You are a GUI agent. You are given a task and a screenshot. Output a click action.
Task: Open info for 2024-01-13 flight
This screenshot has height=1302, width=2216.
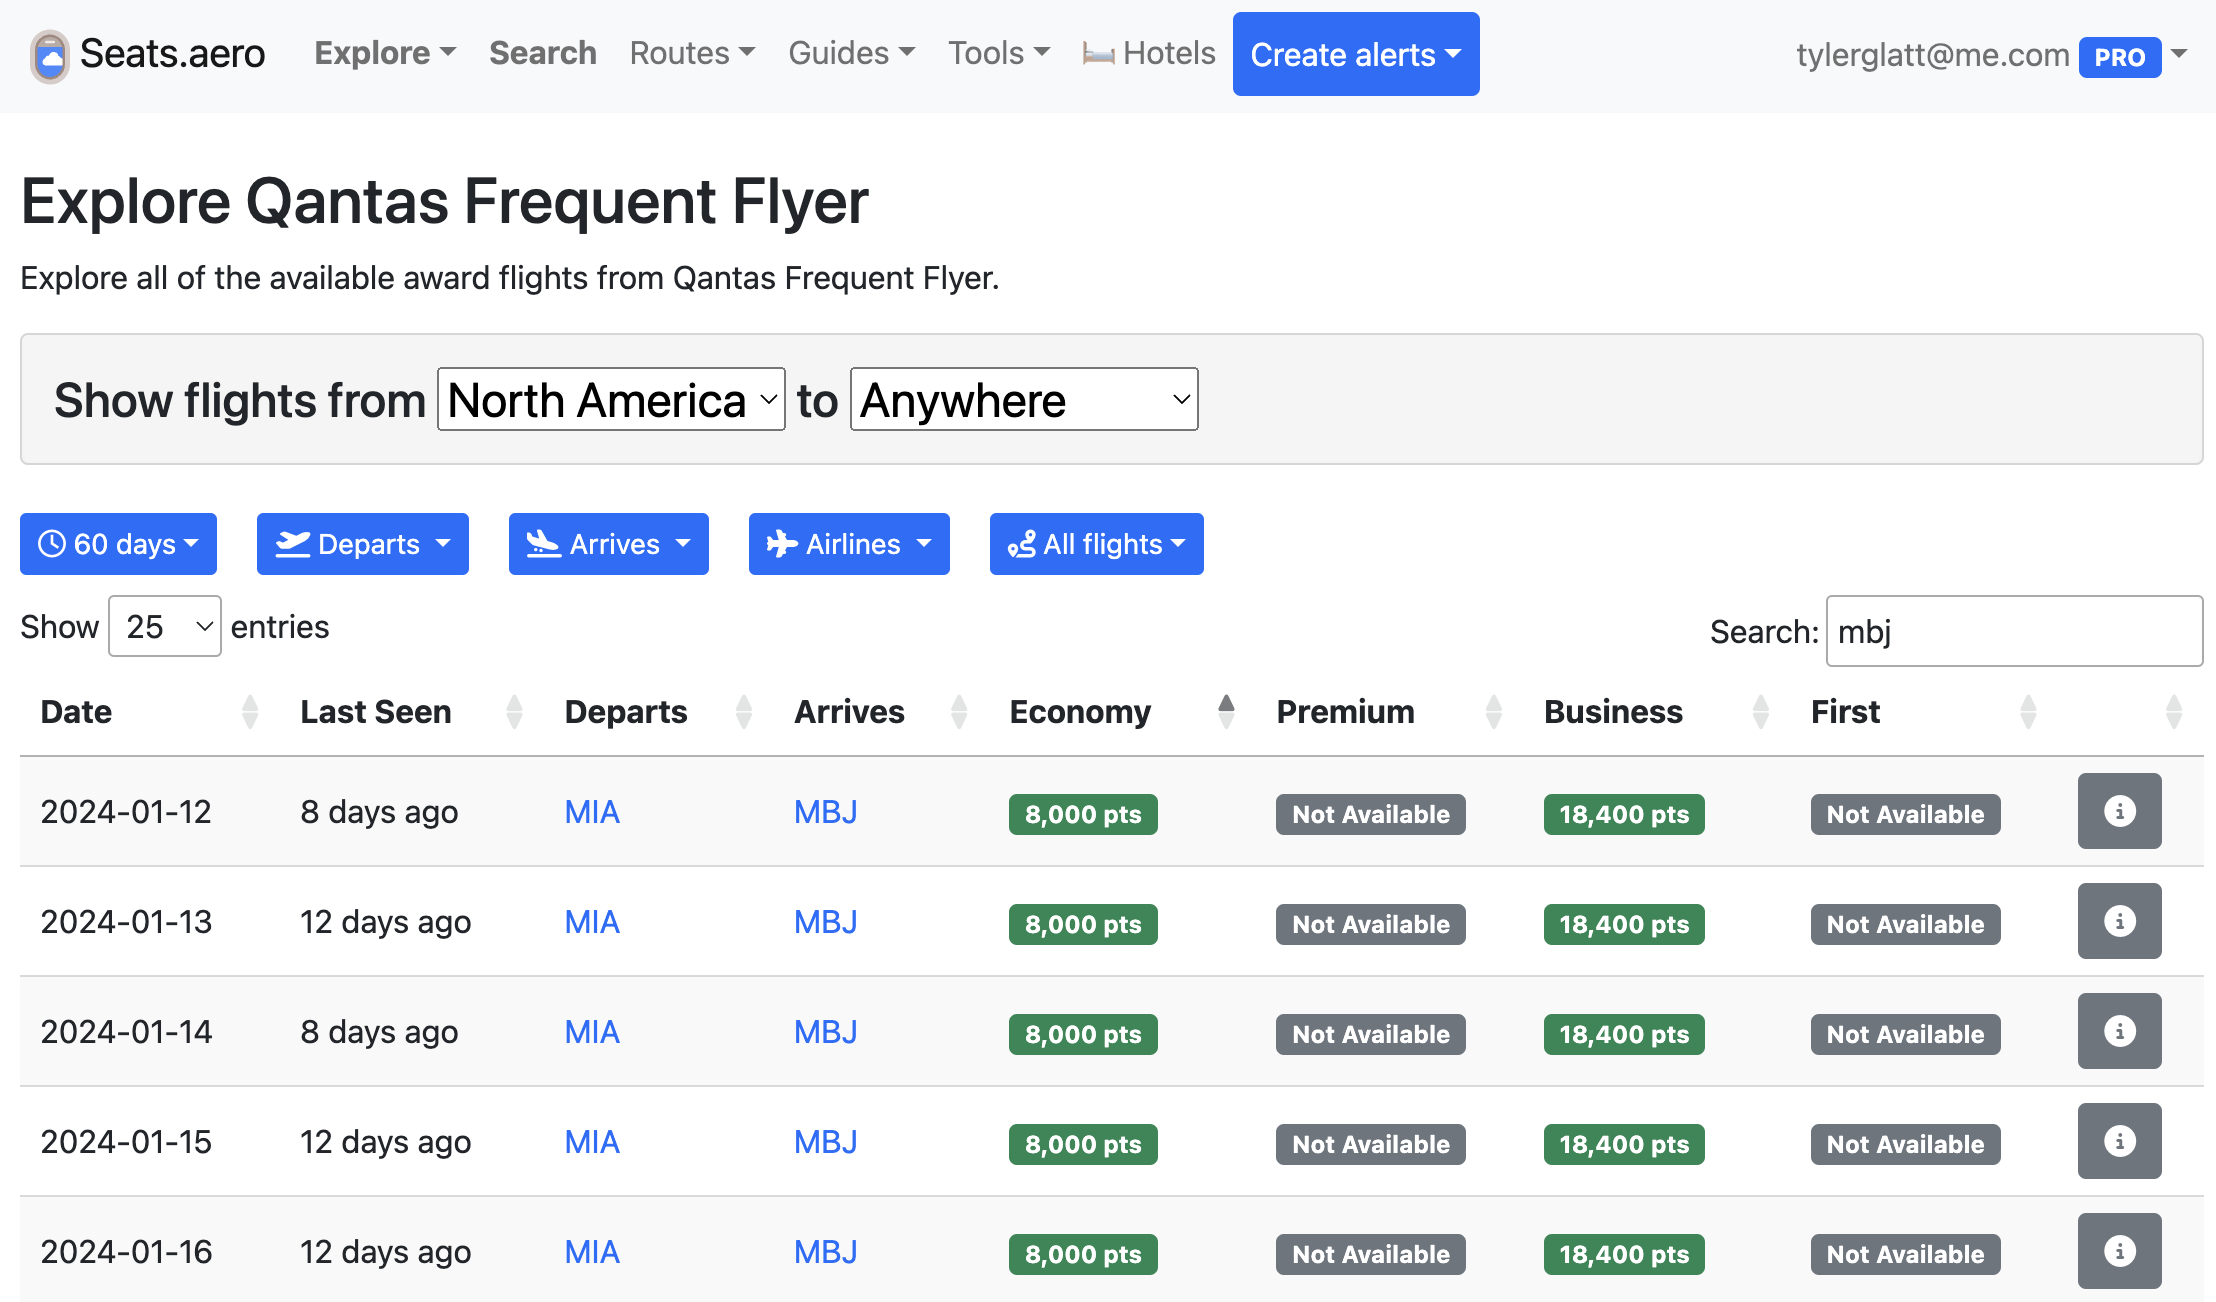pyautogui.click(x=2119, y=921)
